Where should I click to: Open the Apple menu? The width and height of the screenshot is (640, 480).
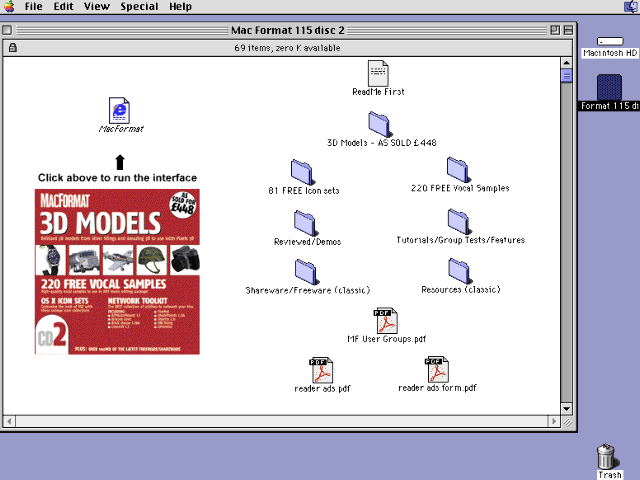9,7
